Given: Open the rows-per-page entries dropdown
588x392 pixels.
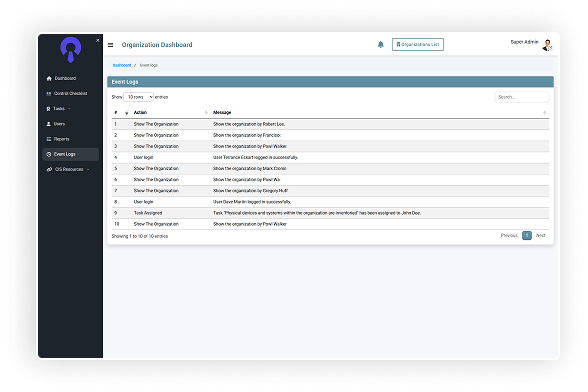Looking at the screenshot, I should coord(138,97).
